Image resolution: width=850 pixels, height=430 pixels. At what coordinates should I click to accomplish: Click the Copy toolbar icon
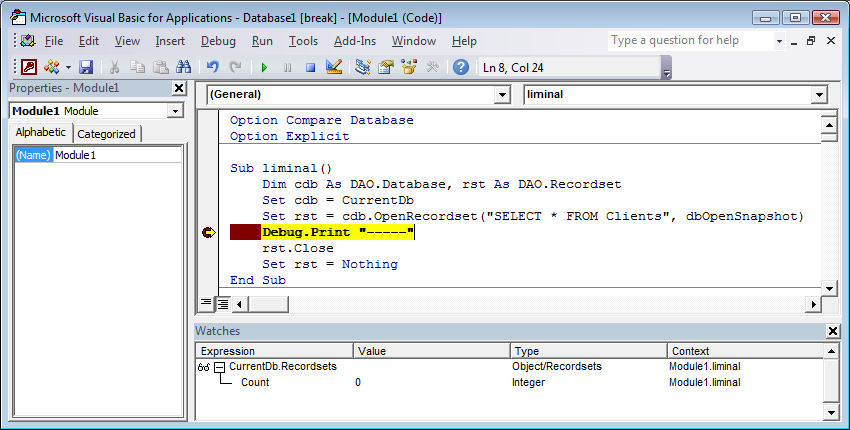[x=137, y=67]
